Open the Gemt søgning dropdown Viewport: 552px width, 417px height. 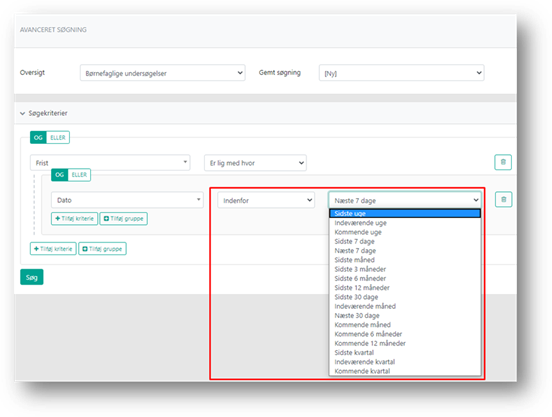click(x=401, y=73)
